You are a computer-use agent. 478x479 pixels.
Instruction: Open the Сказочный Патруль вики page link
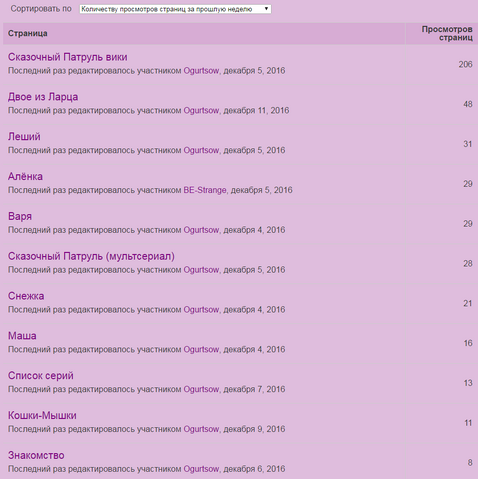point(68,57)
